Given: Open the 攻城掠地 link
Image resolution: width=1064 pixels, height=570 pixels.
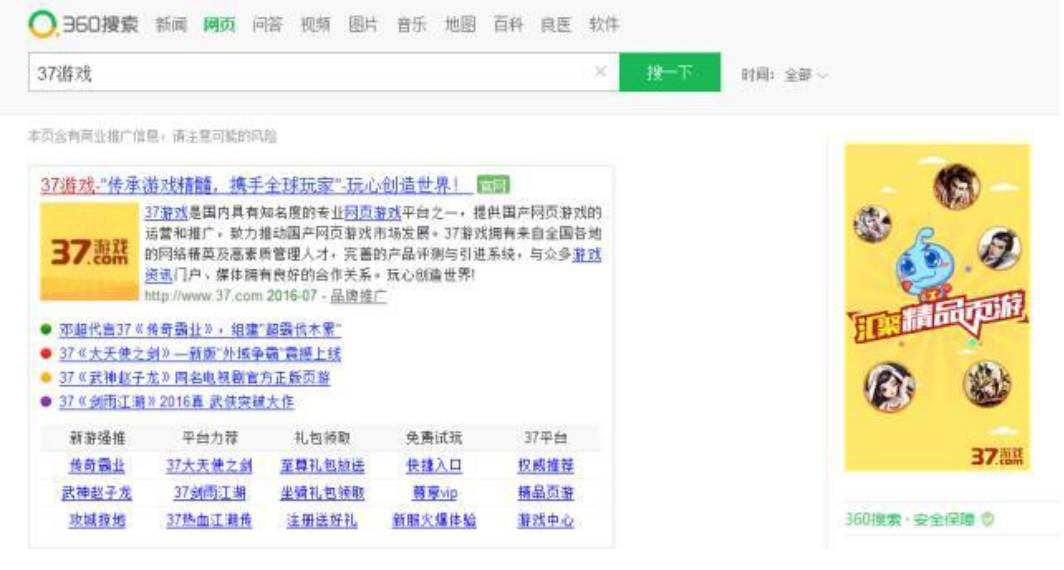Looking at the screenshot, I should pos(97,520).
